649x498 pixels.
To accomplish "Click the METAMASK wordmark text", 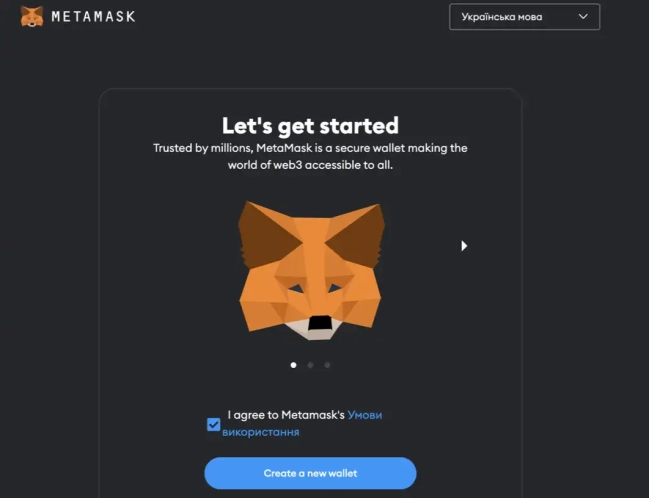I will coord(94,17).
